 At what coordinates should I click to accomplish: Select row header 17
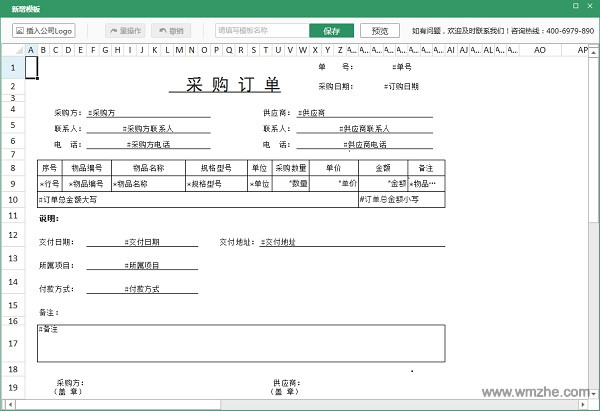pos(13,343)
